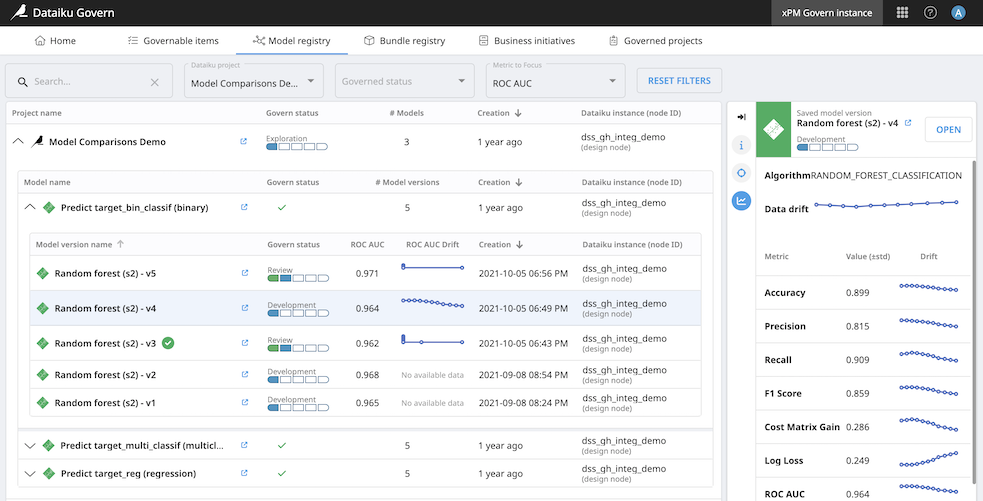Click Recall drift sparkline

click(x=929, y=356)
